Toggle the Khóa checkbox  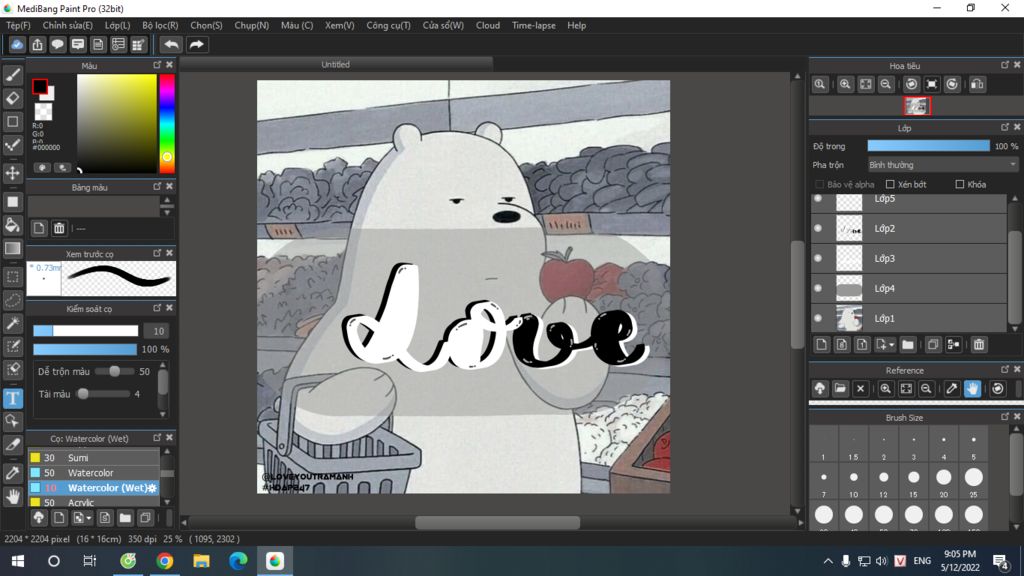pyautogui.click(x=959, y=185)
